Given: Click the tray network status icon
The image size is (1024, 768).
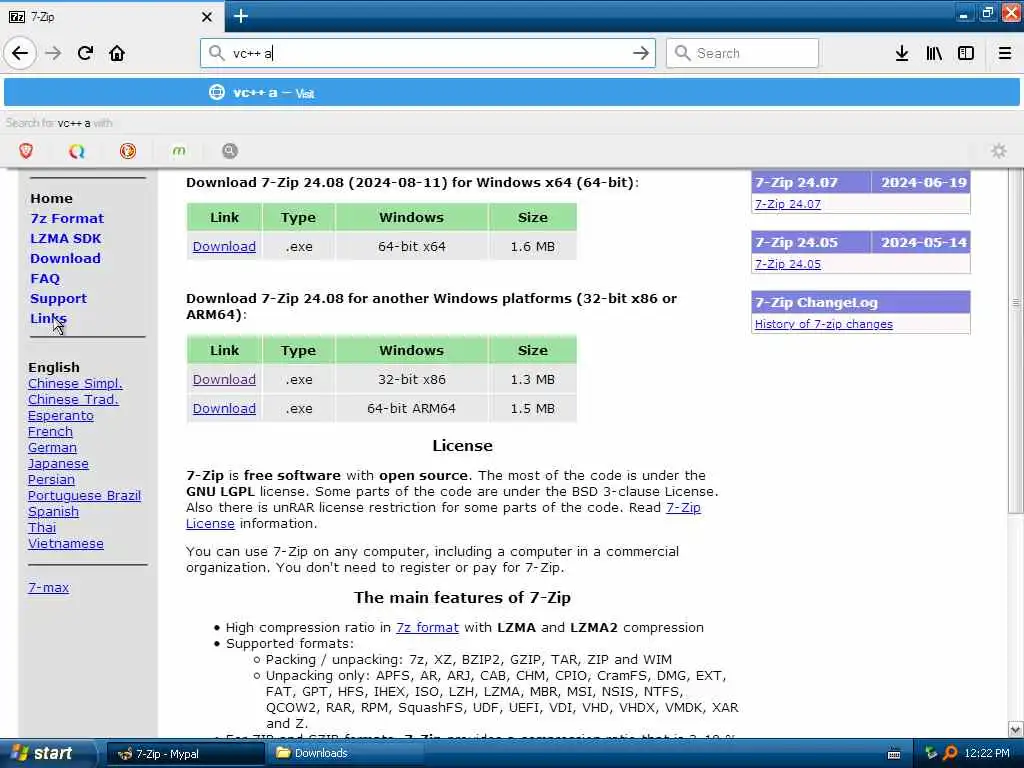Looking at the screenshot, I should point(931,753).
